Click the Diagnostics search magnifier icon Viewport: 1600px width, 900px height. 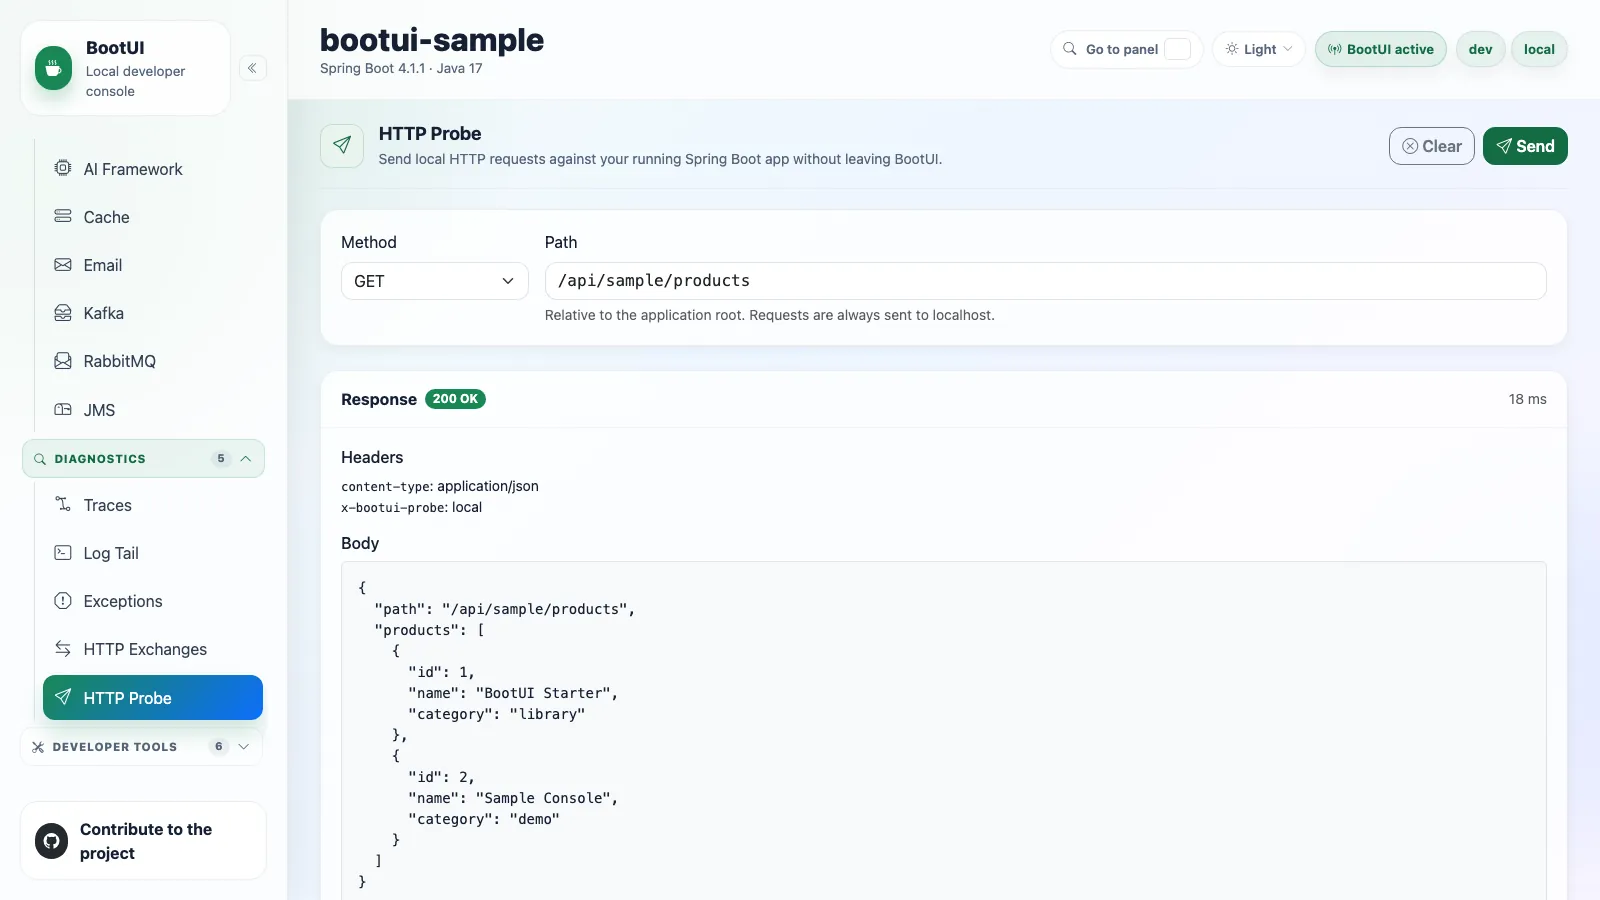coord(40,459)
